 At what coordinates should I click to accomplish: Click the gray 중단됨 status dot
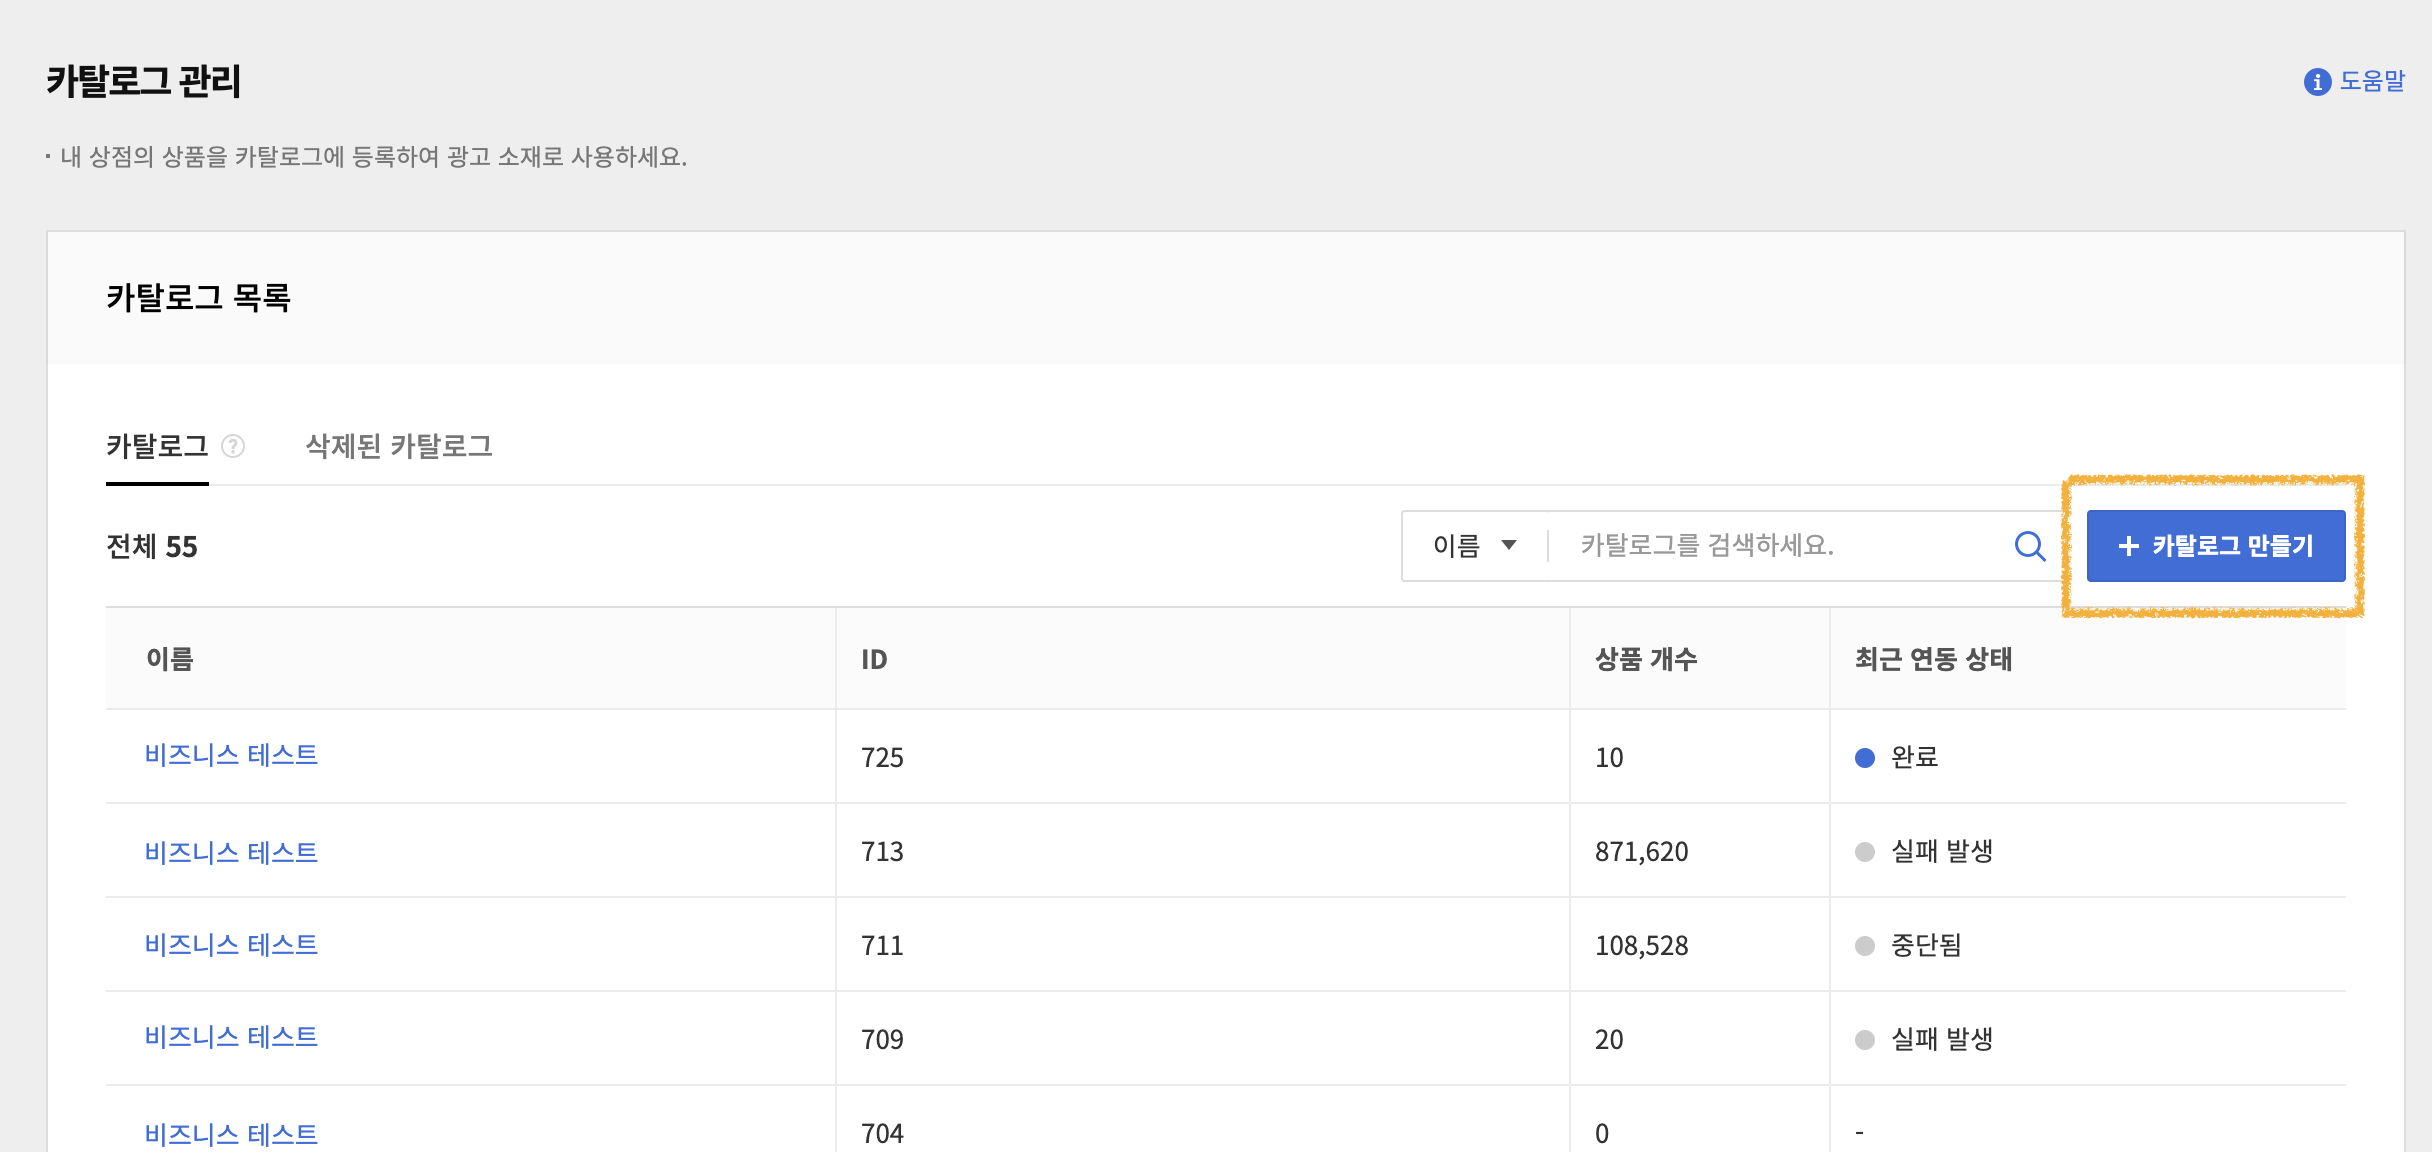tap(1864, 946)
